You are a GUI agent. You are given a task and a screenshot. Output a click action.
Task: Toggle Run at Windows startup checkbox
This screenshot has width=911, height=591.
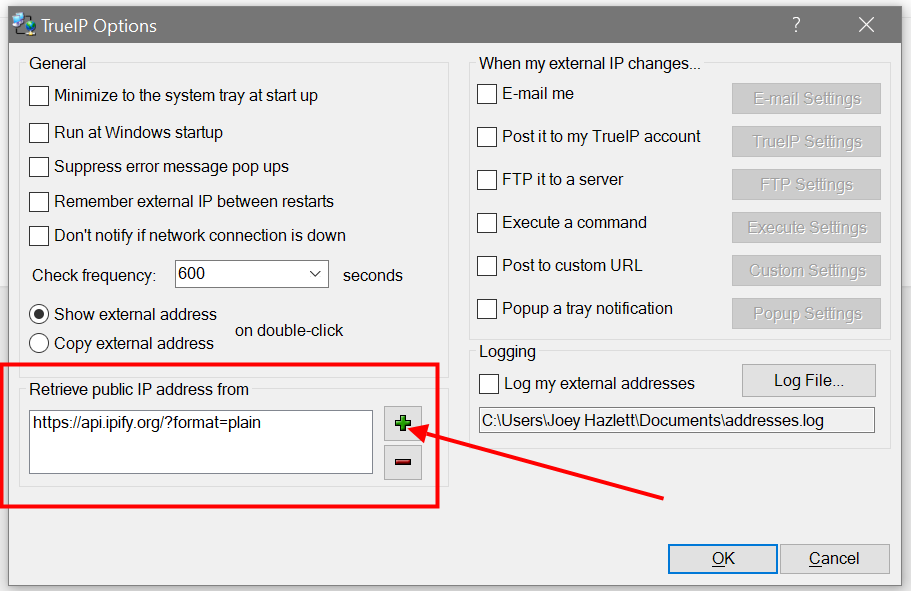click(x=39, y=132)
